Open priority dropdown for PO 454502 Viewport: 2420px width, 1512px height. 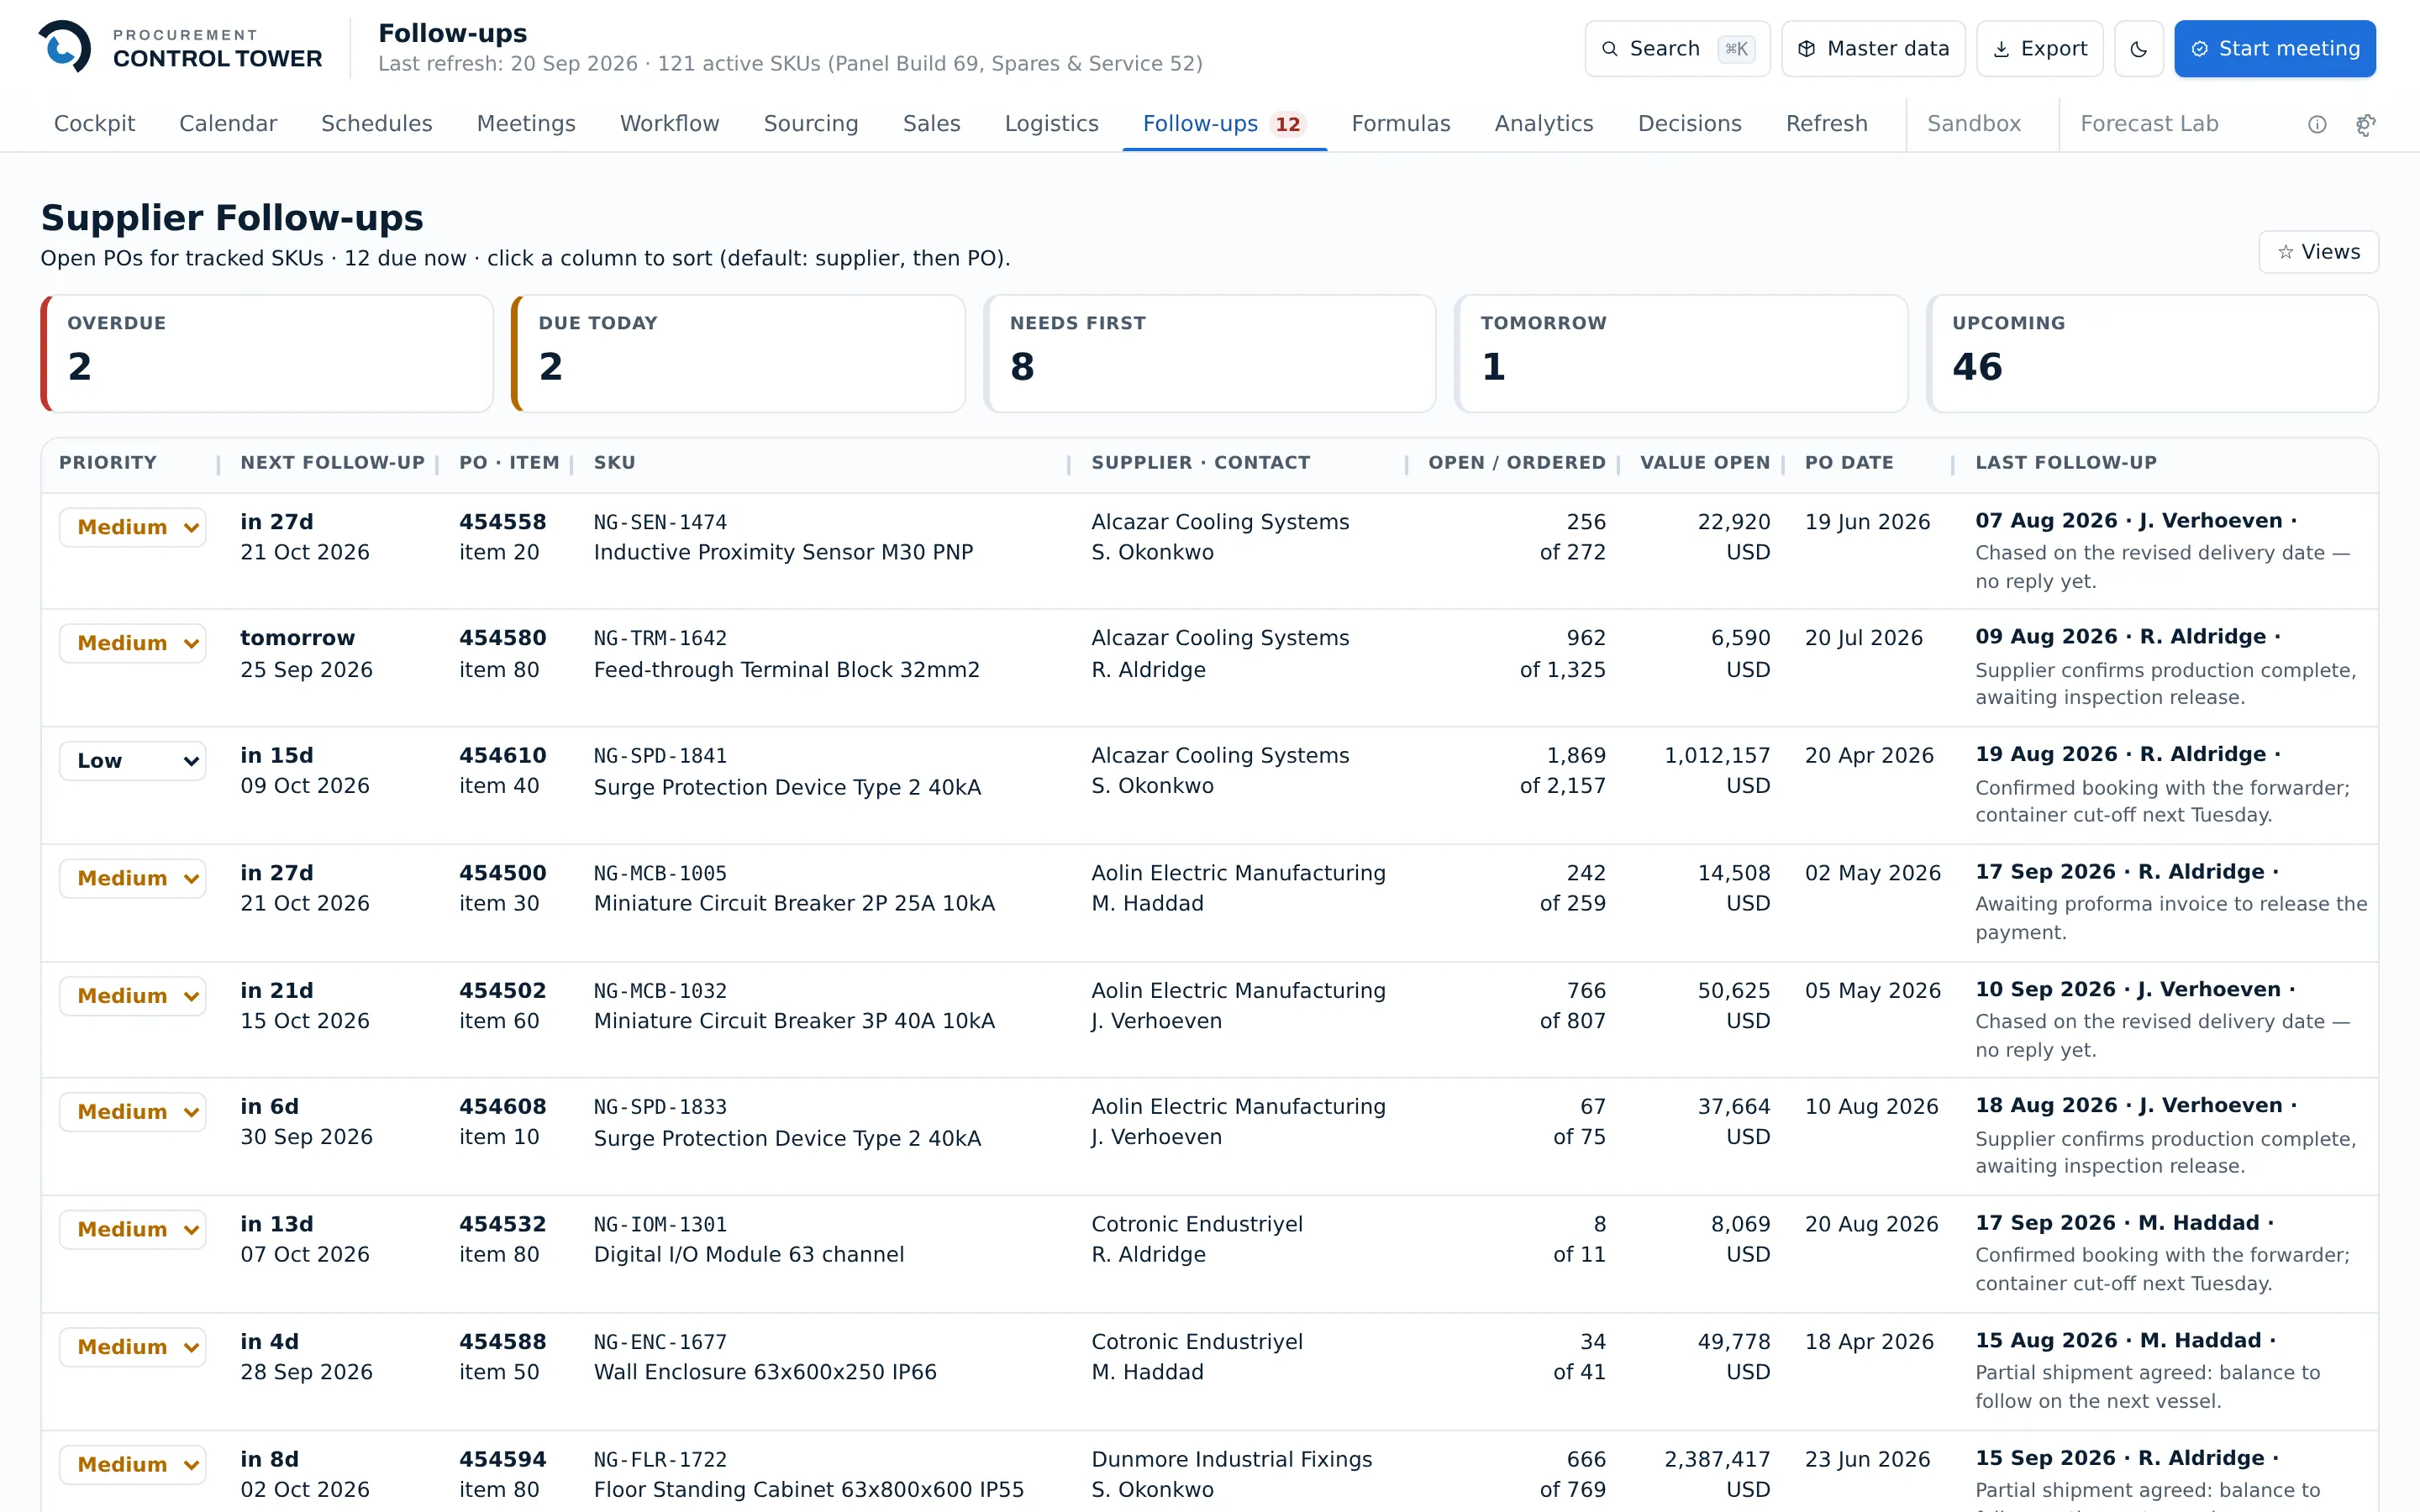point(133,996)
